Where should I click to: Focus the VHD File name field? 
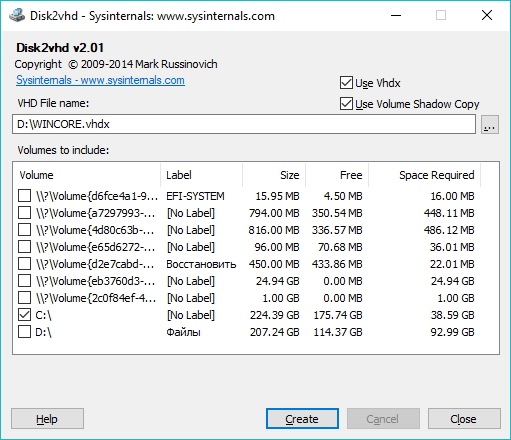(x=244, y=124)
